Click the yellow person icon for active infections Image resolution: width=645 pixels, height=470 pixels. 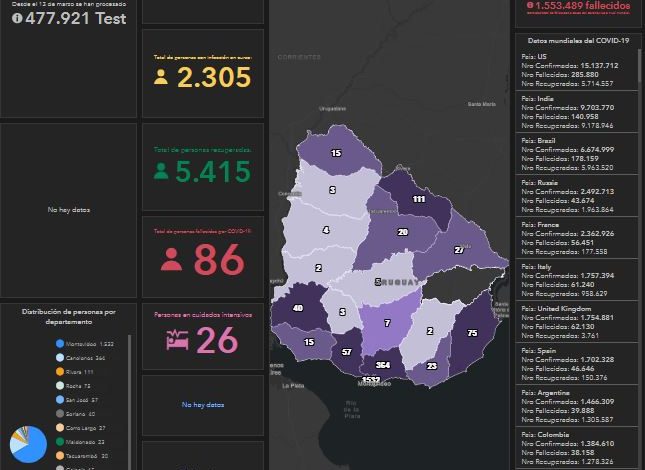pos(161,78)
